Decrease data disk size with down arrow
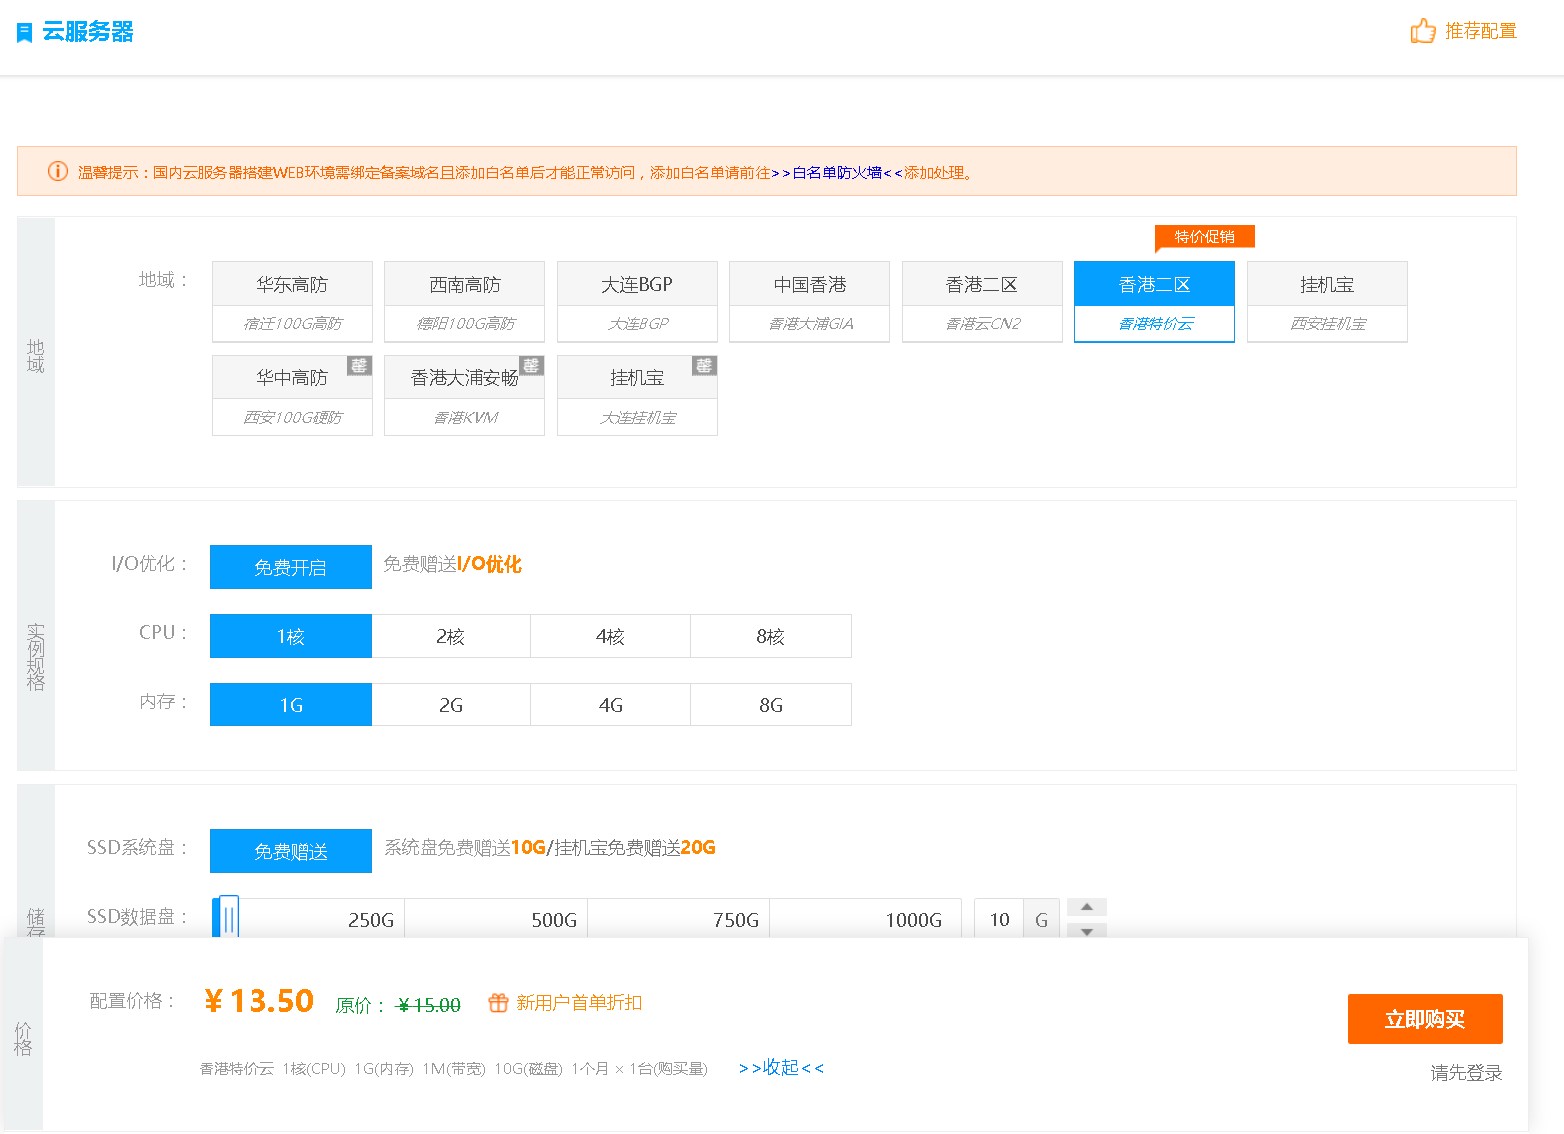This screenshot has width=1564, height=1134. pyautogui.click(x=1087, y=930)
